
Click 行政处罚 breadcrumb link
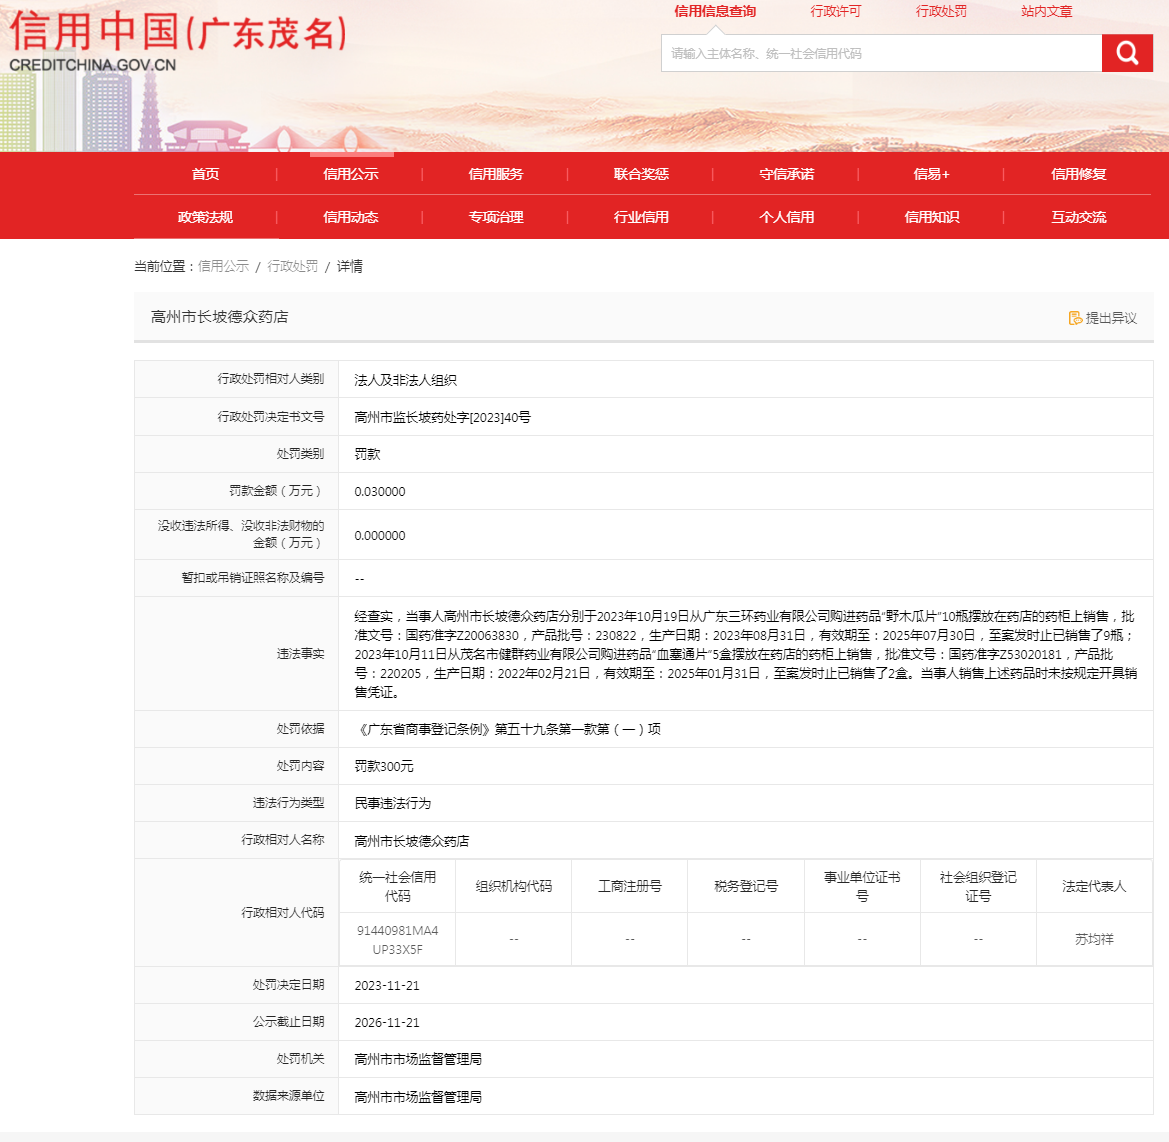(292, 266)
